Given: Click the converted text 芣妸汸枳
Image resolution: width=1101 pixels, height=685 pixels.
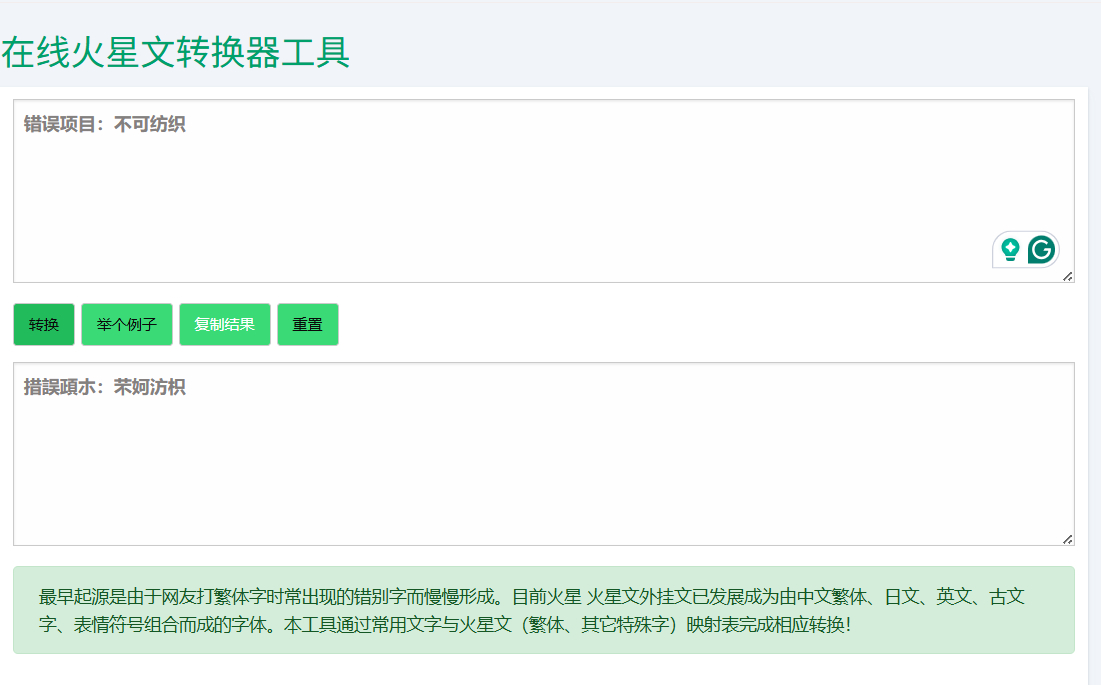Looking at the screenshot, I should 150,388.
